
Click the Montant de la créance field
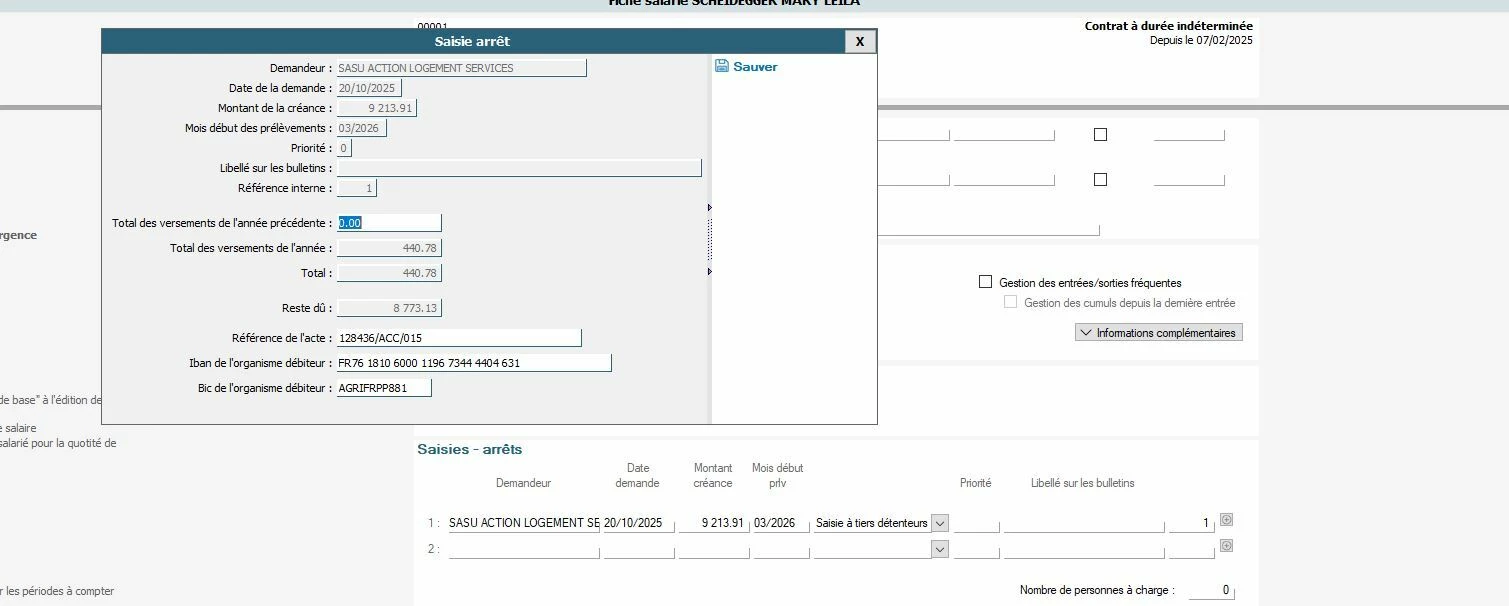coord(376,108)
